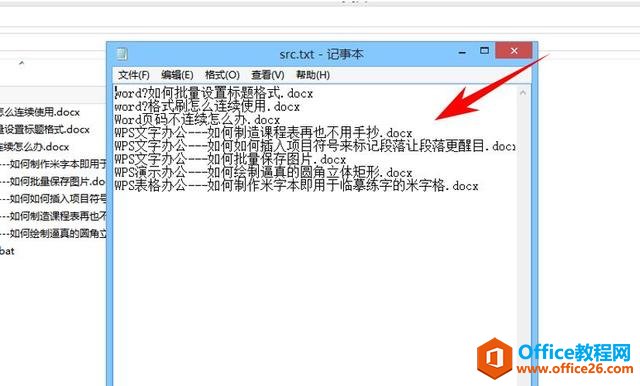Image resolution: width=640 pixels, height=386 pixels.
Task: Select Explorer file ending 设置标题格式.docx
Action: [x=45, y=129]
